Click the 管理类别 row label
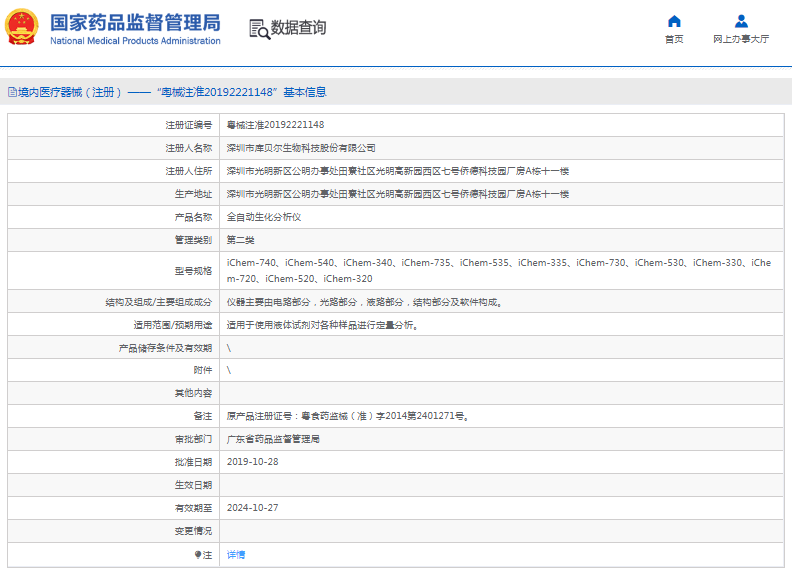792x575 pixels. 193,240
